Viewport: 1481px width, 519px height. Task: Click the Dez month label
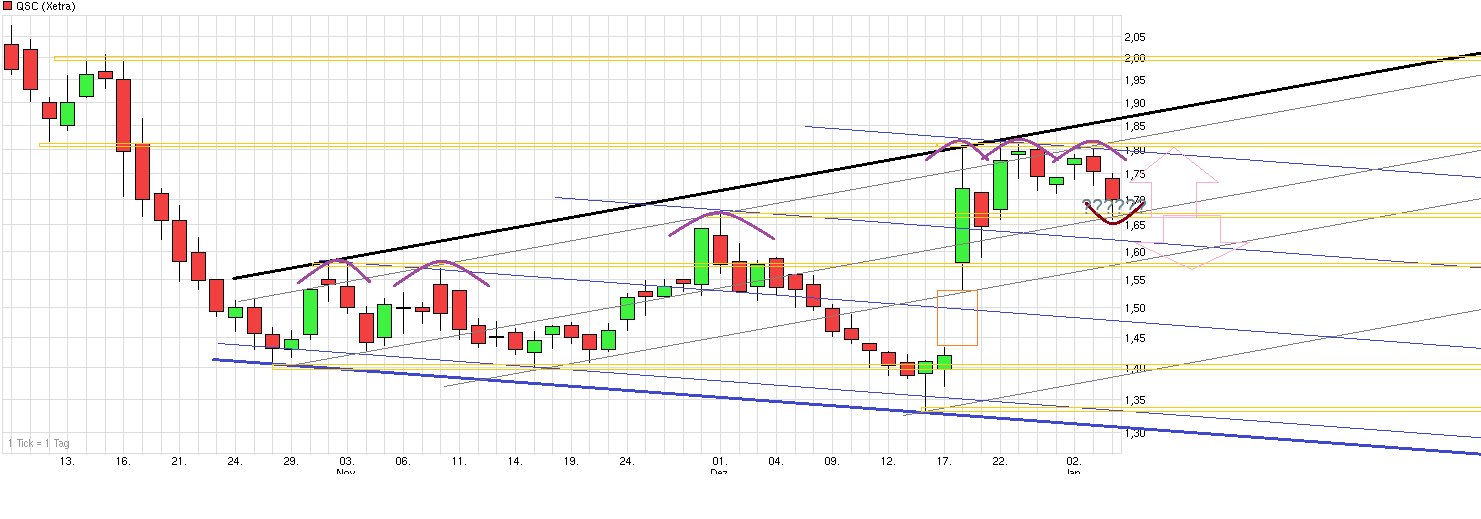point(719,471)
